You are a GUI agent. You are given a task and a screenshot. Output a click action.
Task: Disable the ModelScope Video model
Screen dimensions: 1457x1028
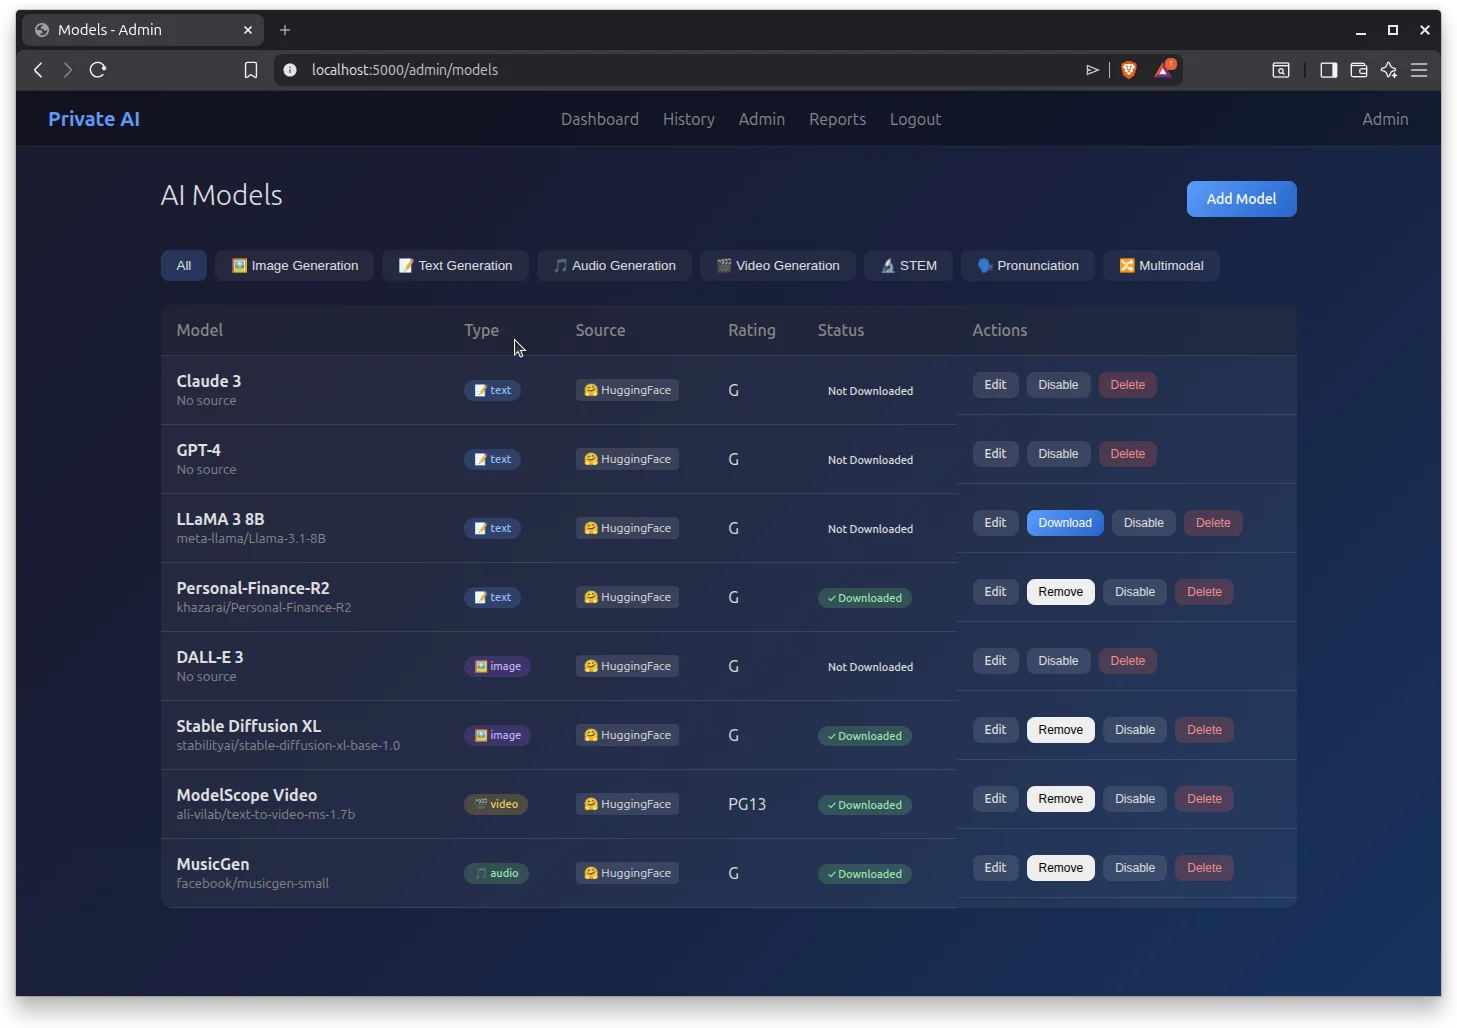(x=1134, y=799)
